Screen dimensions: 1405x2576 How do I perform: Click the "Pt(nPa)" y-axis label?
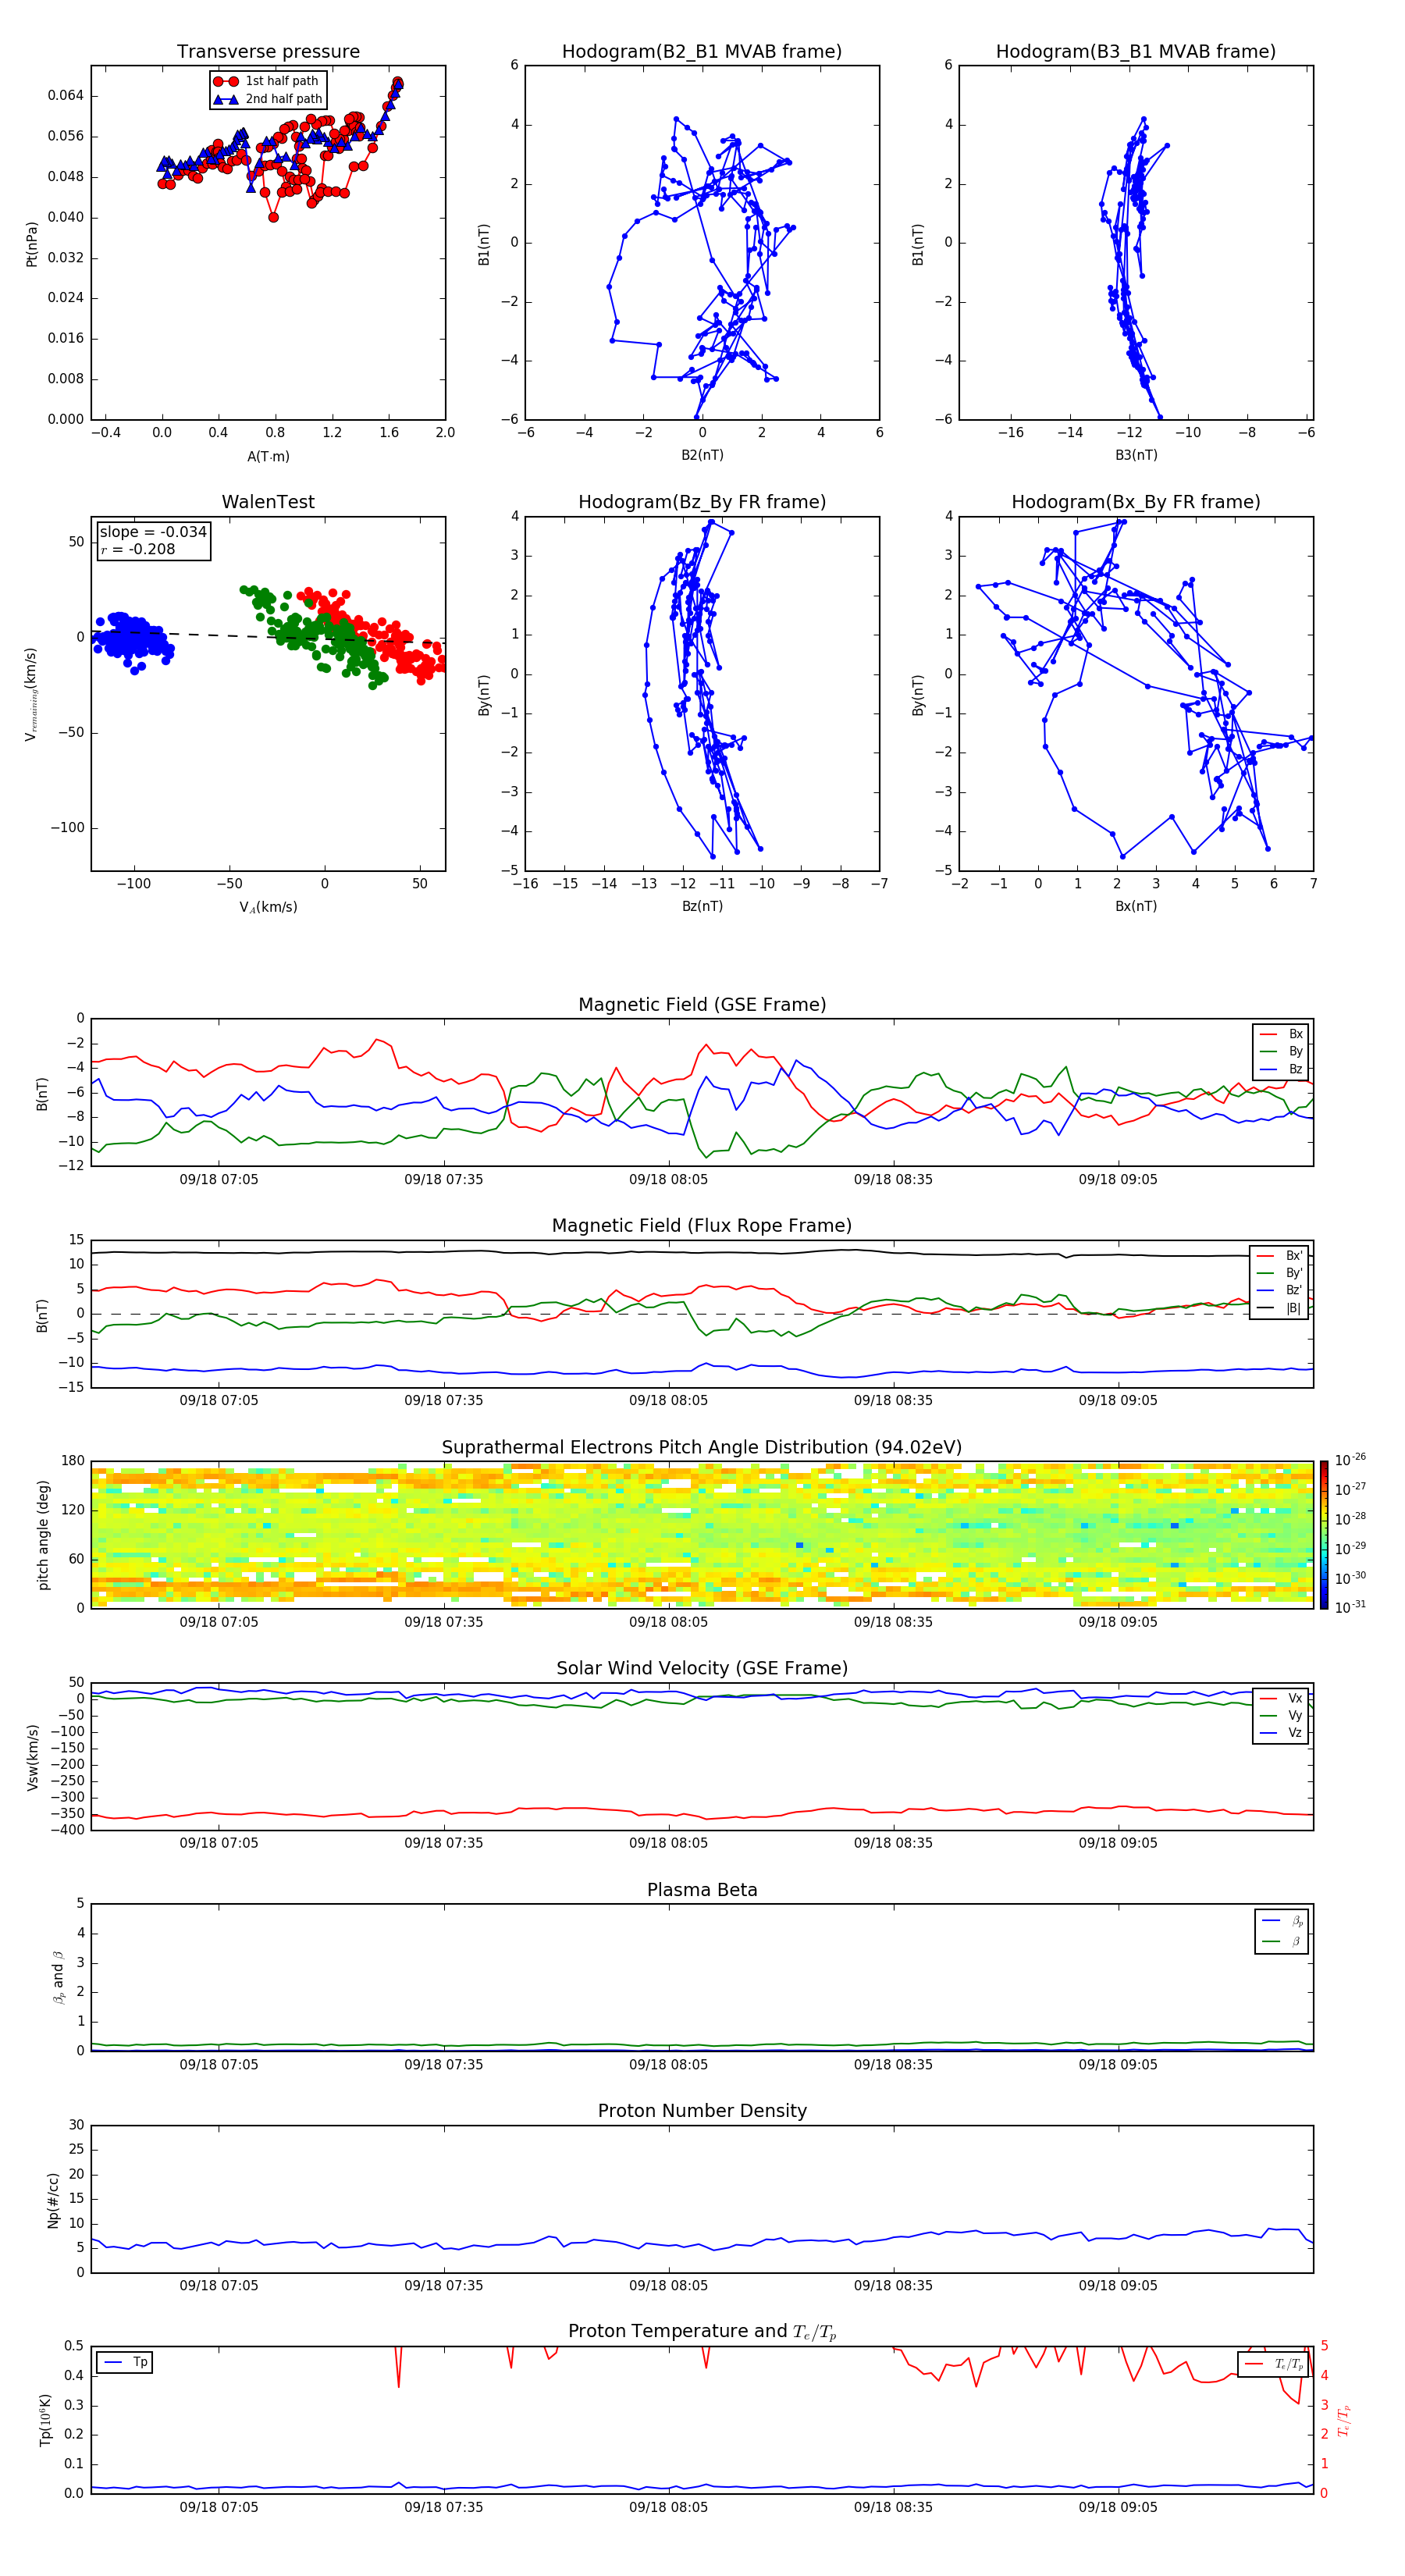[31, 243]
